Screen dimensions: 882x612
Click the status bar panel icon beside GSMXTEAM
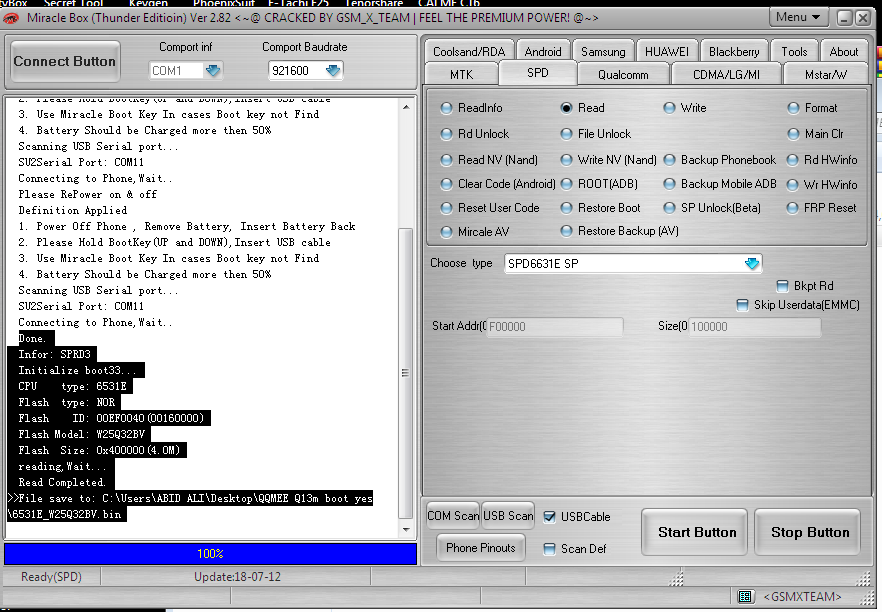tap(745, 596)
